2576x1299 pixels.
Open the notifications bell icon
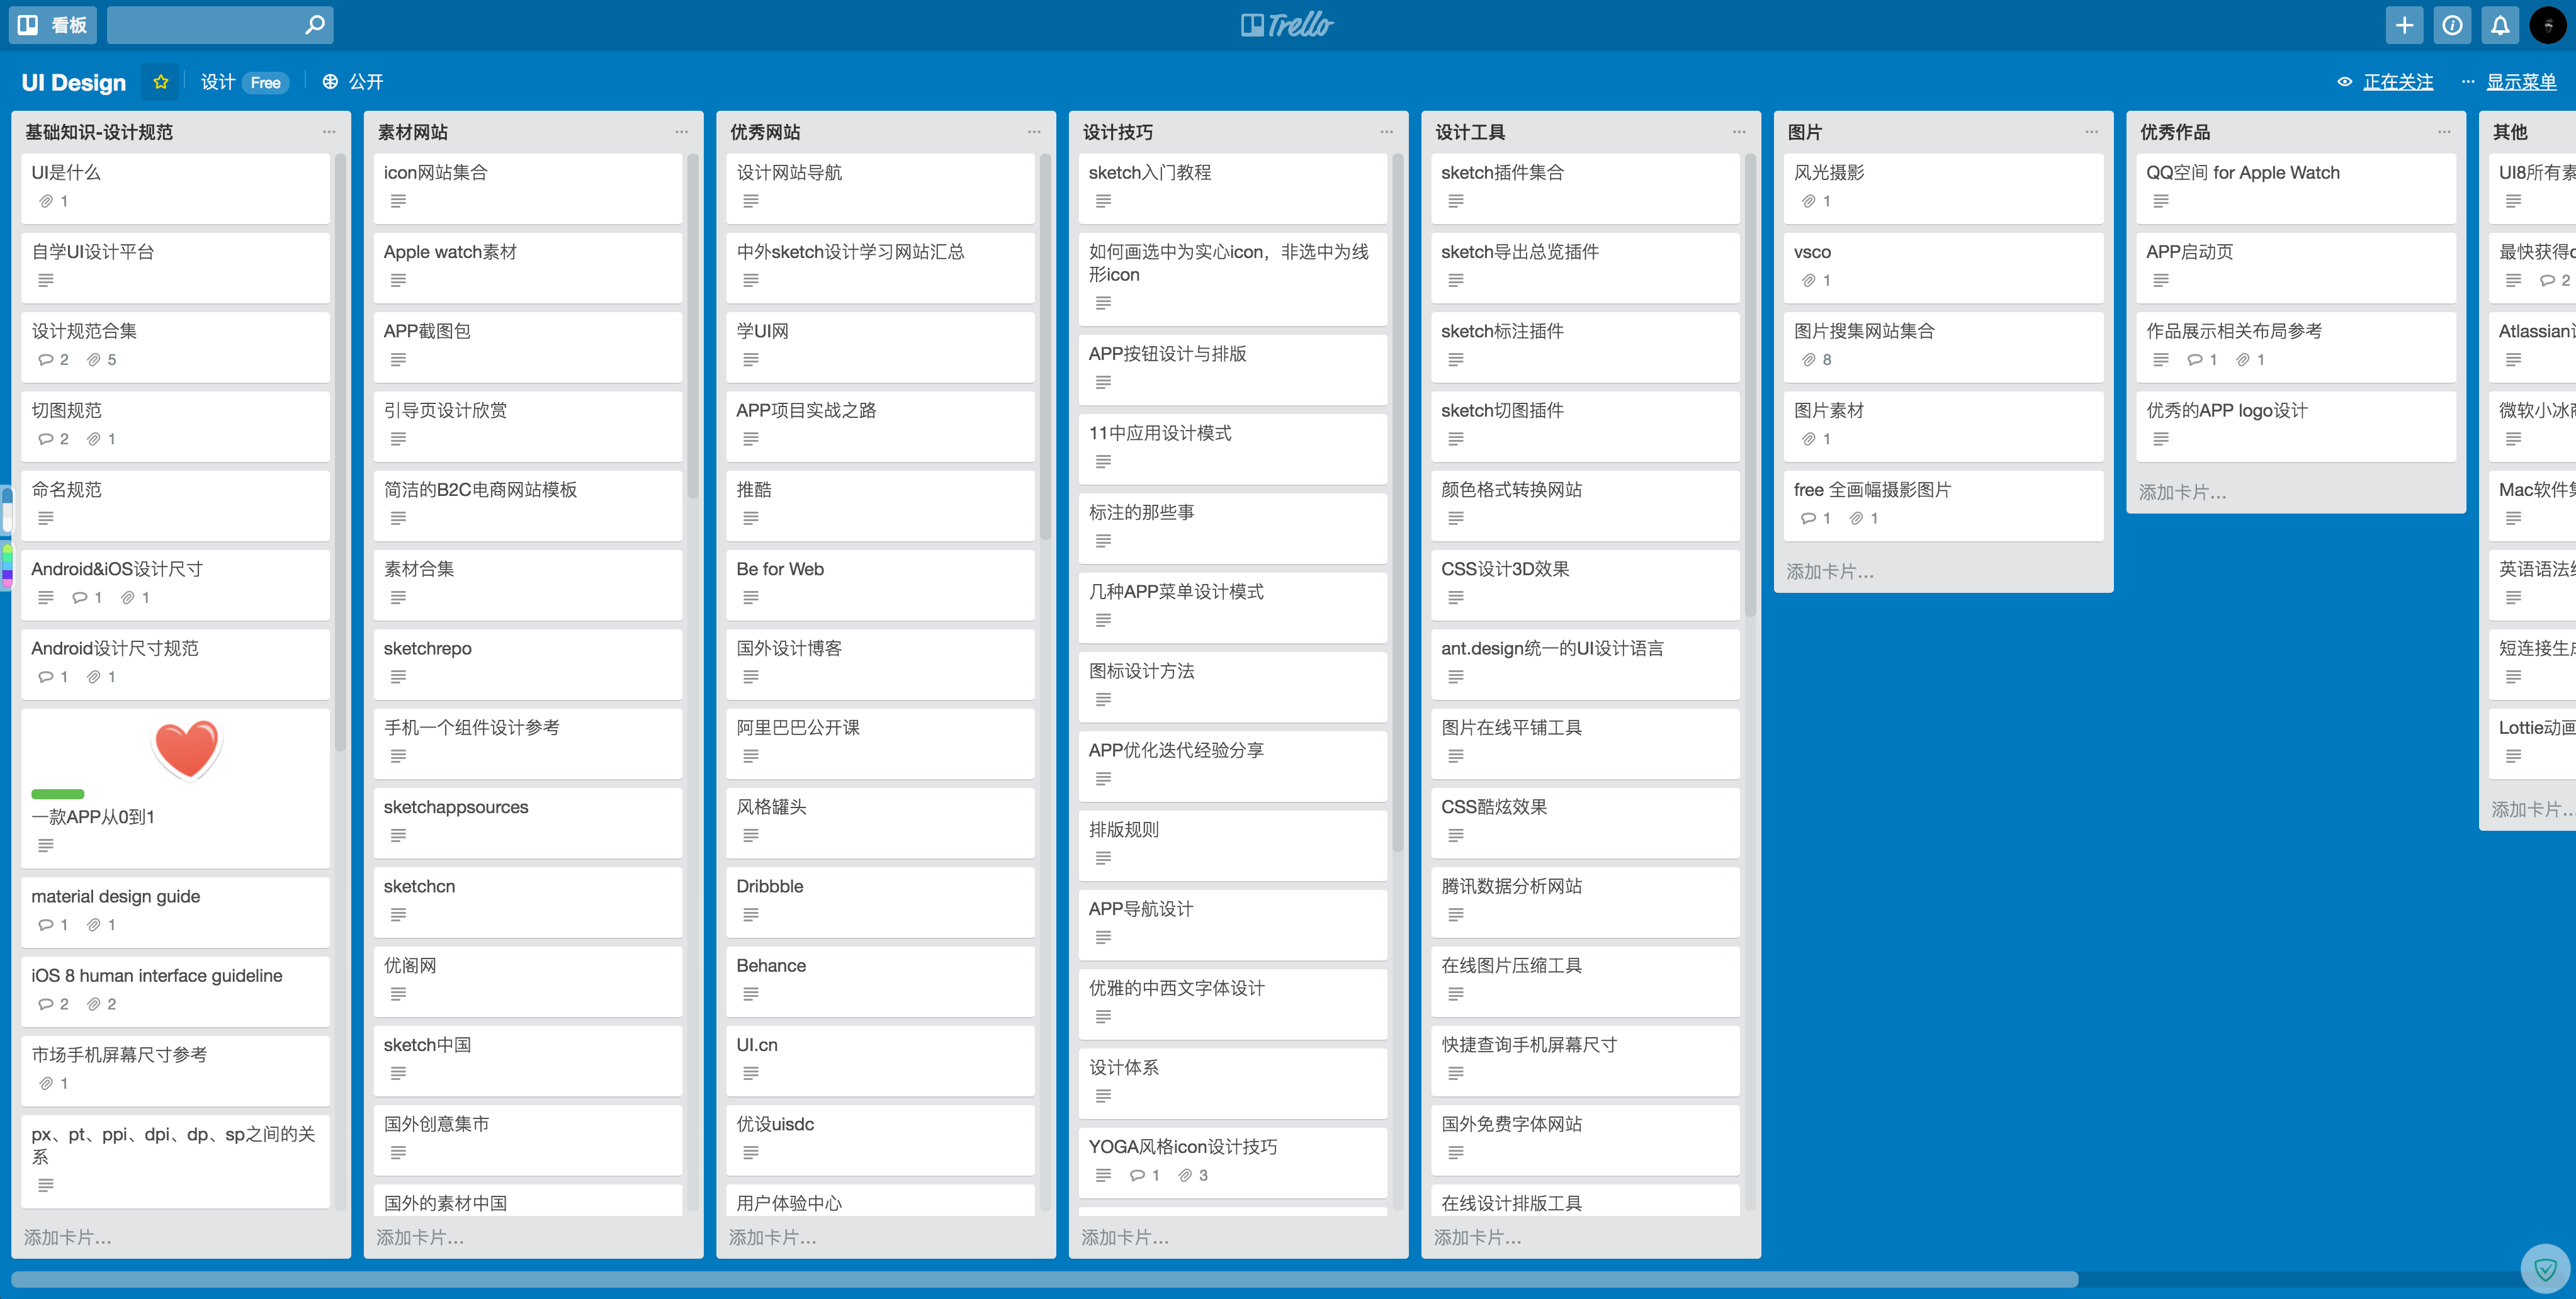click(2499, 25)
